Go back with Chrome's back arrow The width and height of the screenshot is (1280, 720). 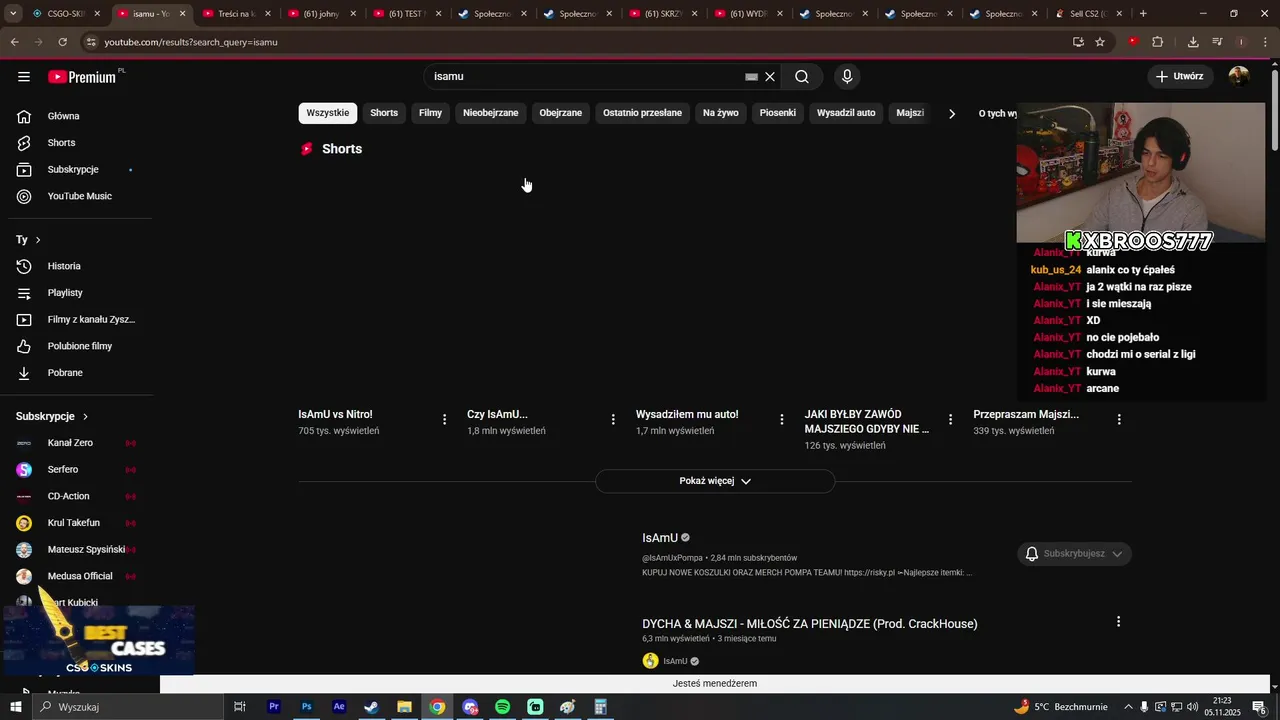(14, 42)
